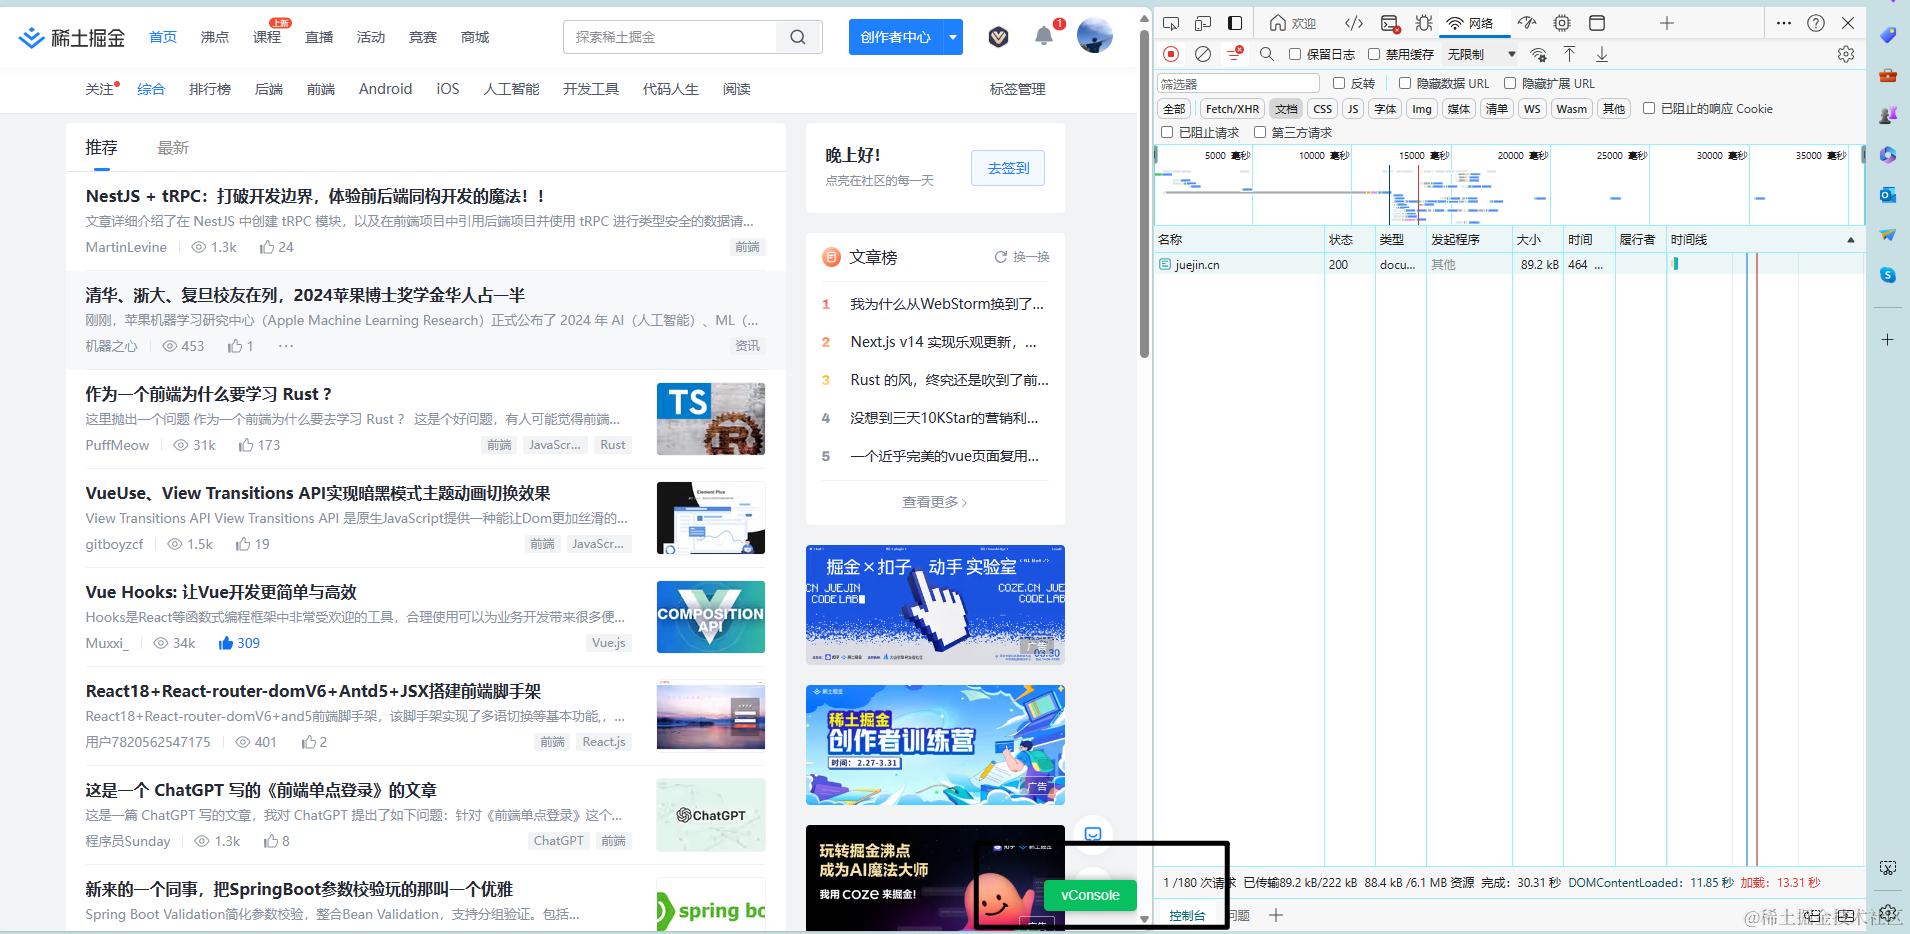Open network conditions wifi-gear icon
This screenshot has height=934, width=1910.
[1539, 54]
